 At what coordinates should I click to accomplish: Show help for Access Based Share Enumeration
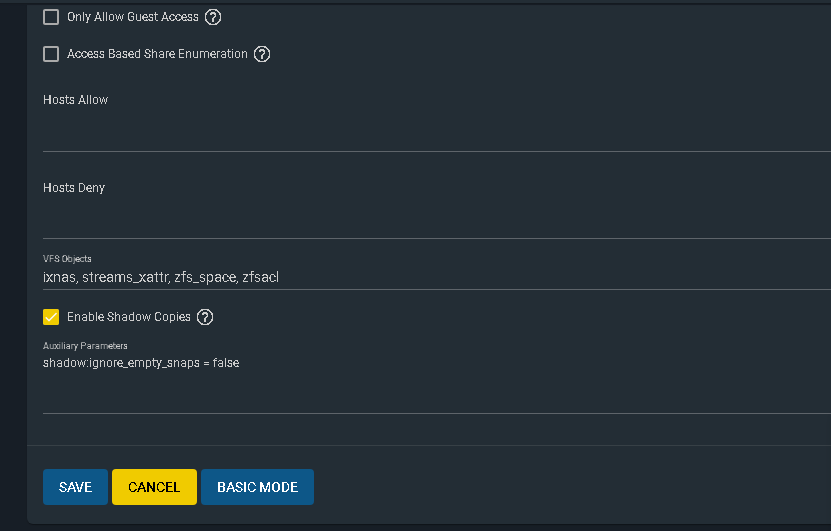[262, 54]
